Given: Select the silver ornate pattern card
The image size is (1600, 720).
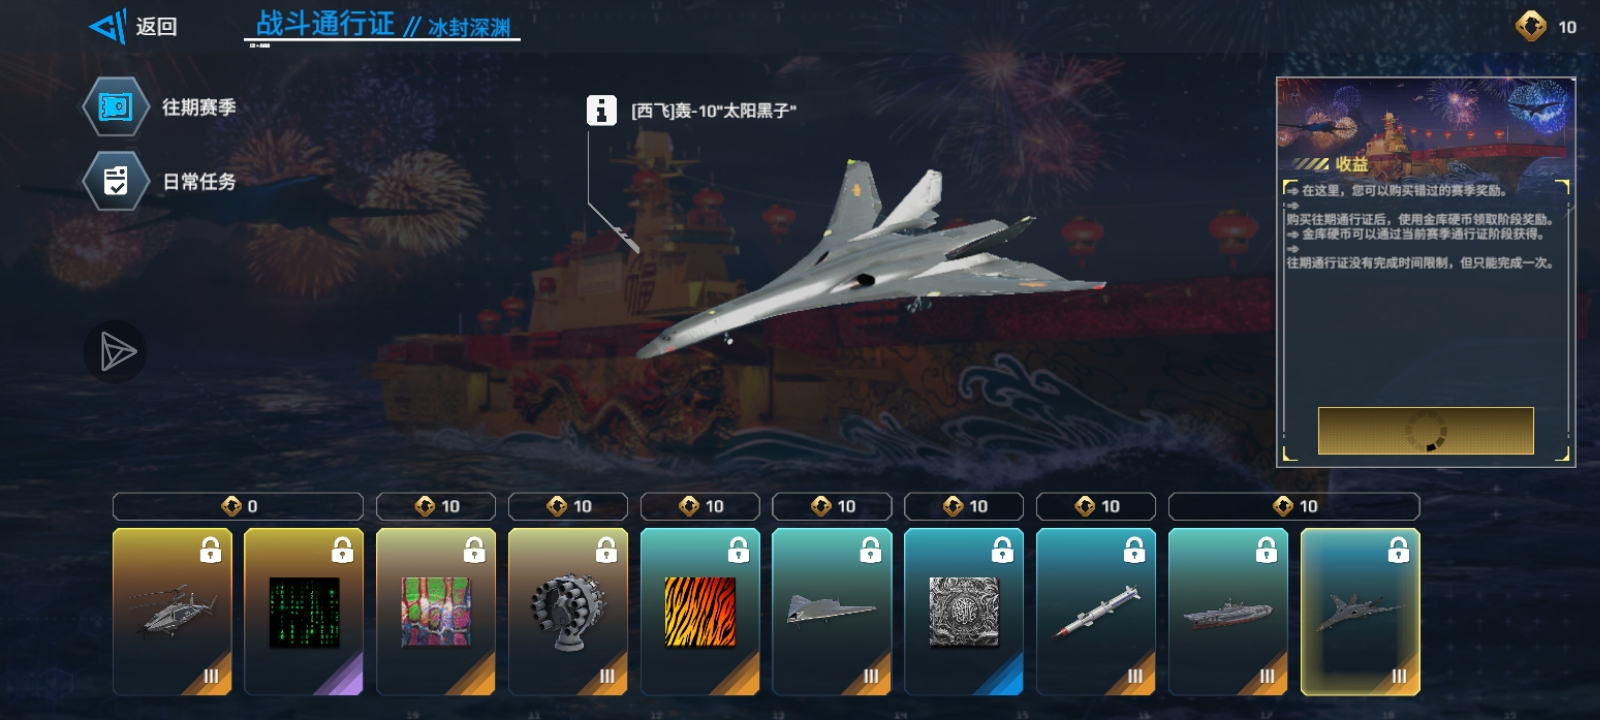Looking at the screenshot, I should click(x=964, y=611).
